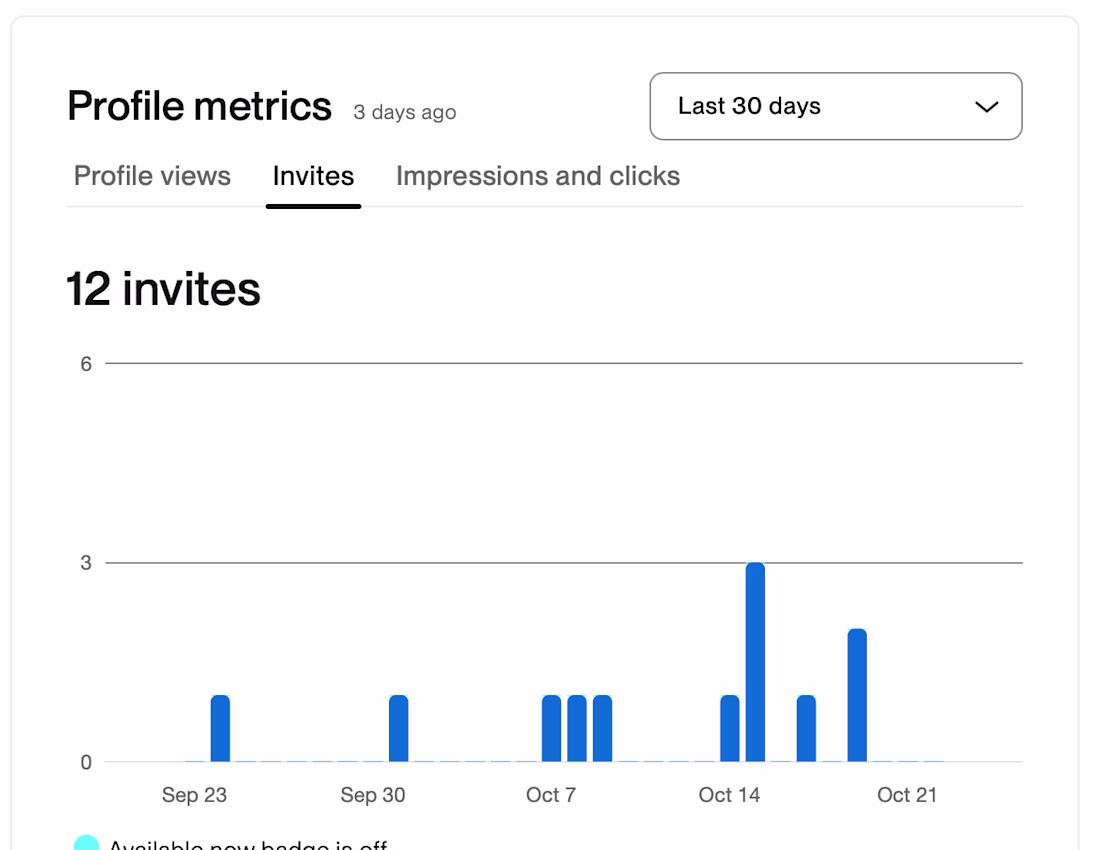Click the cyan Available now badge dot

pyautogui.click(x=87, y=843)
